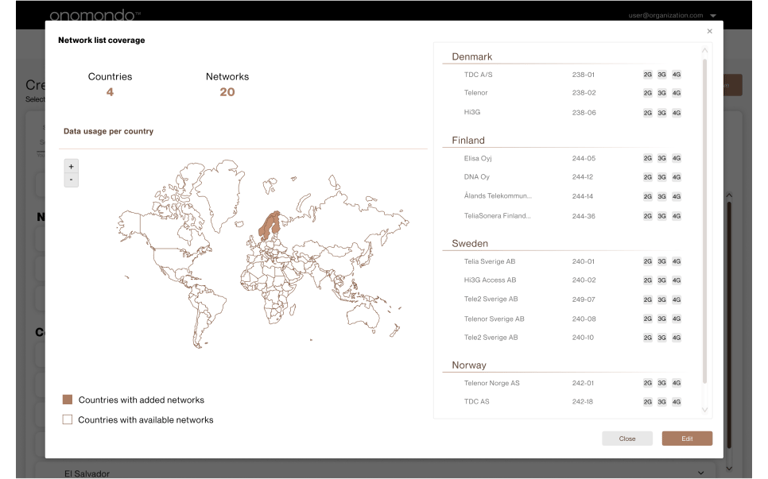
Task: Click the onomondo logo
Action: coord(94,15)
